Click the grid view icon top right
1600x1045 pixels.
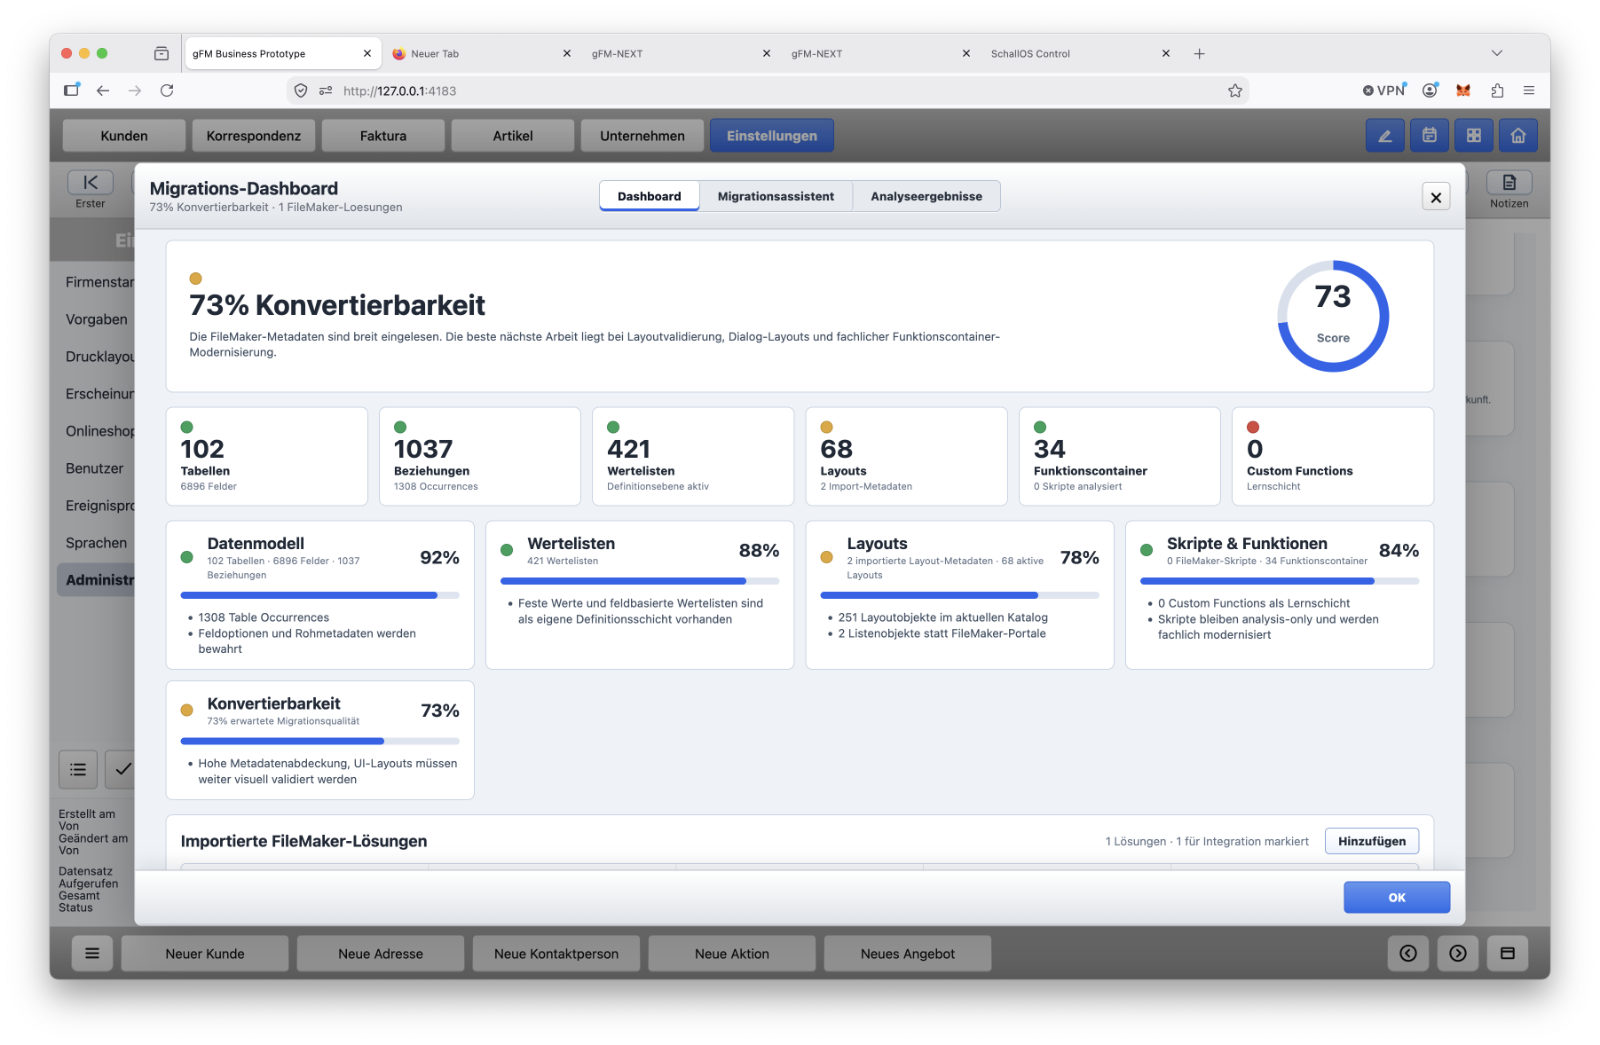1473,136
